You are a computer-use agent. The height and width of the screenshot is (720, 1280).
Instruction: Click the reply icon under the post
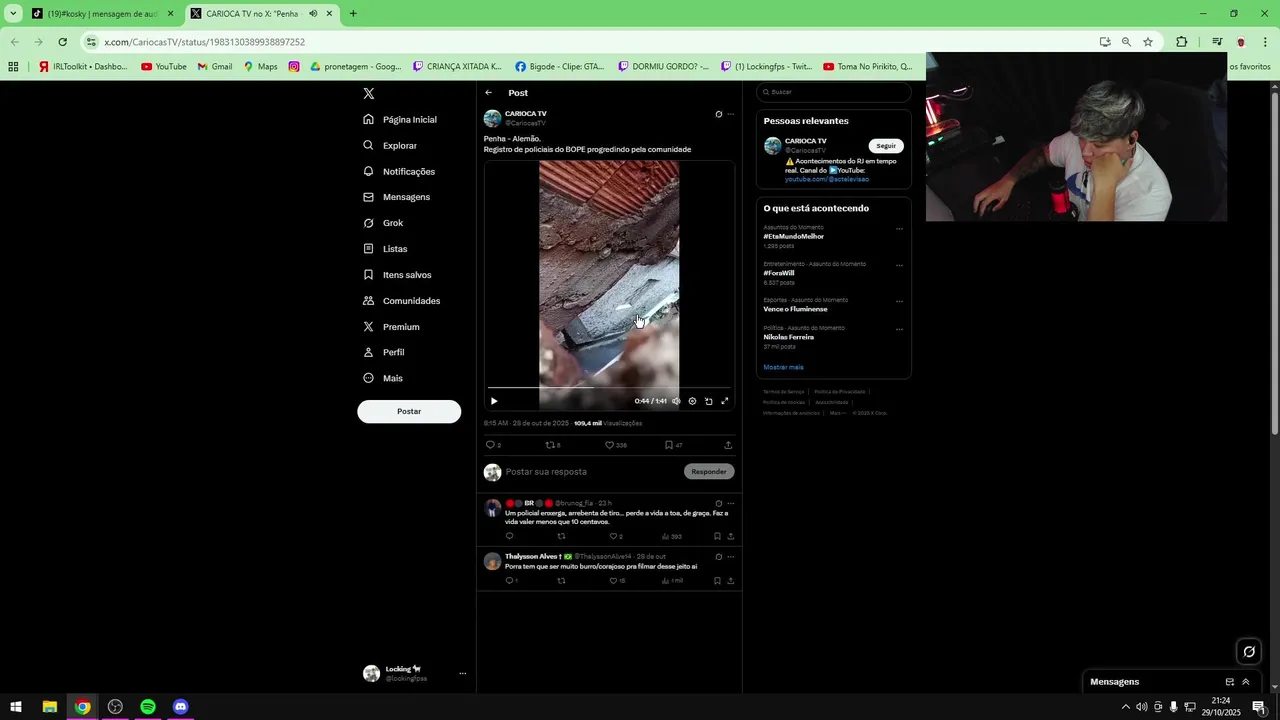[490, 445]
